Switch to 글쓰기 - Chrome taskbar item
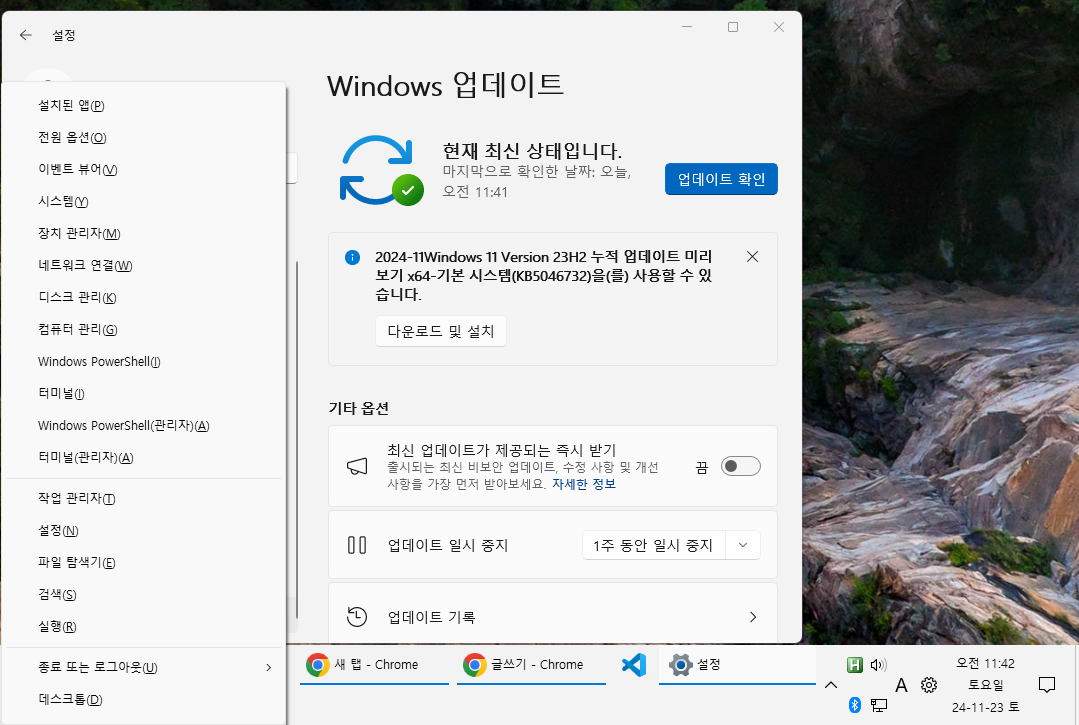 point(531,664)
